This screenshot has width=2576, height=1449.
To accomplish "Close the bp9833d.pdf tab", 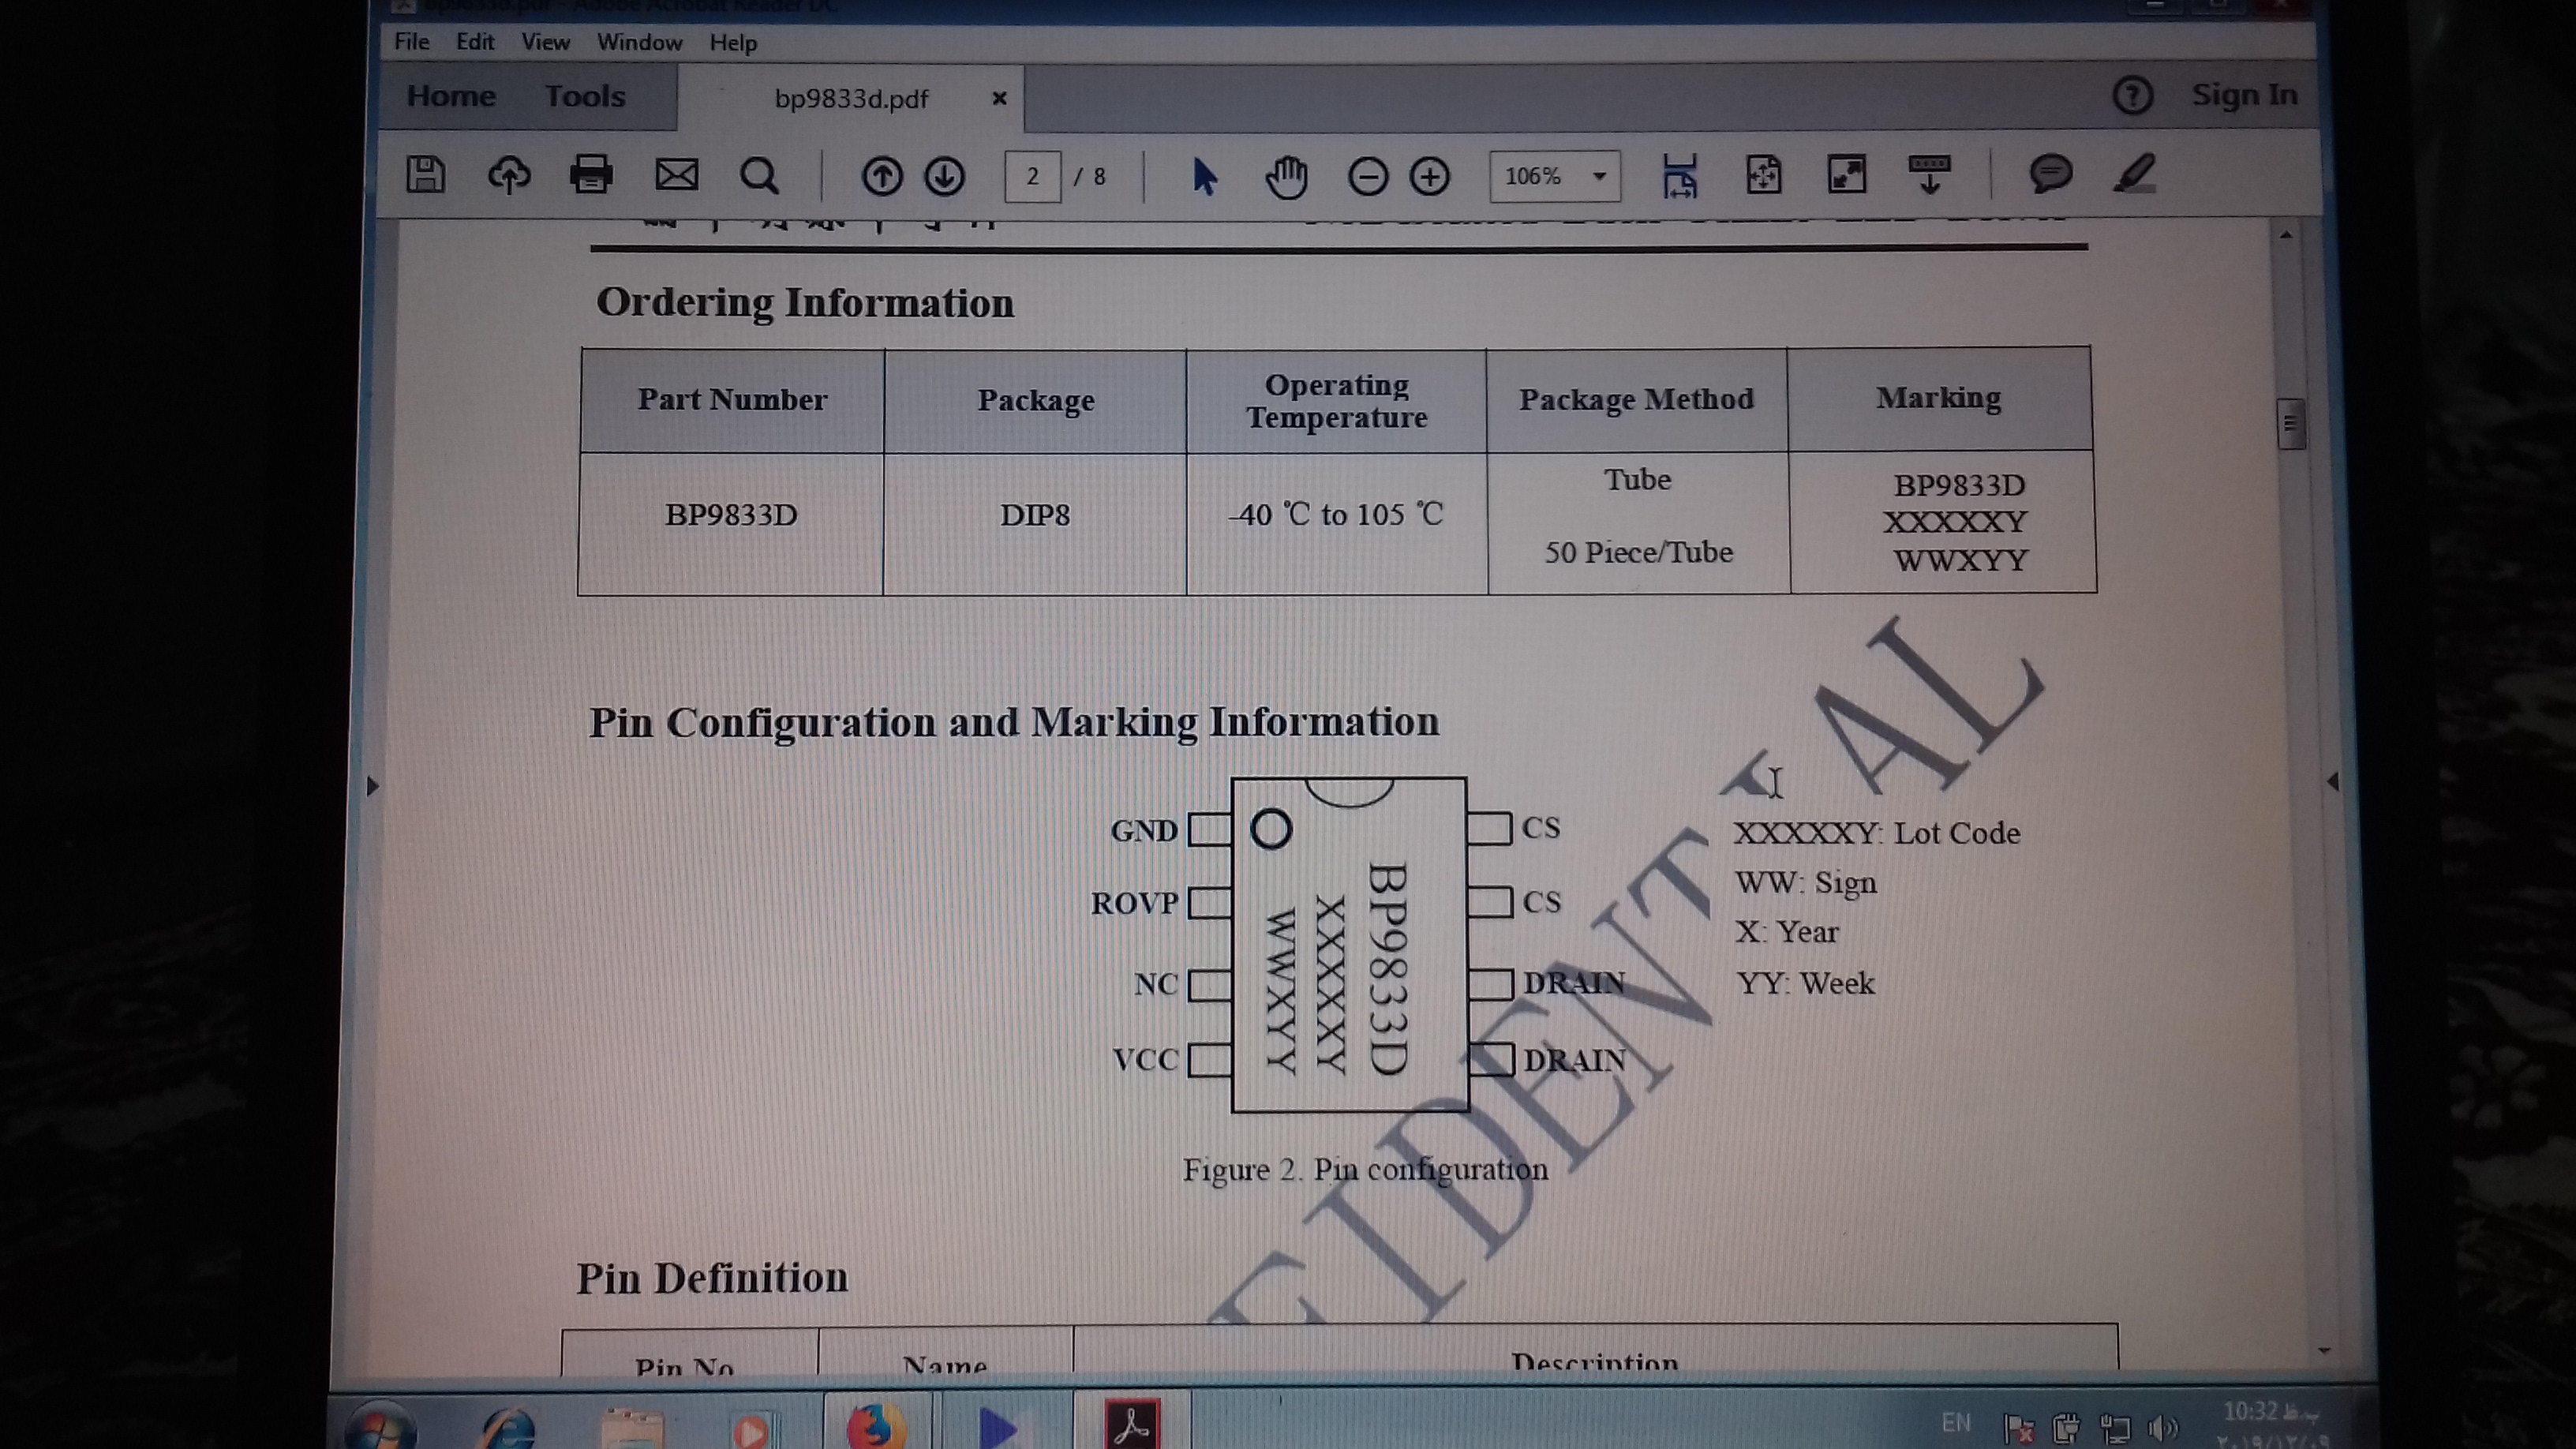I will click(x=999, y=98).
